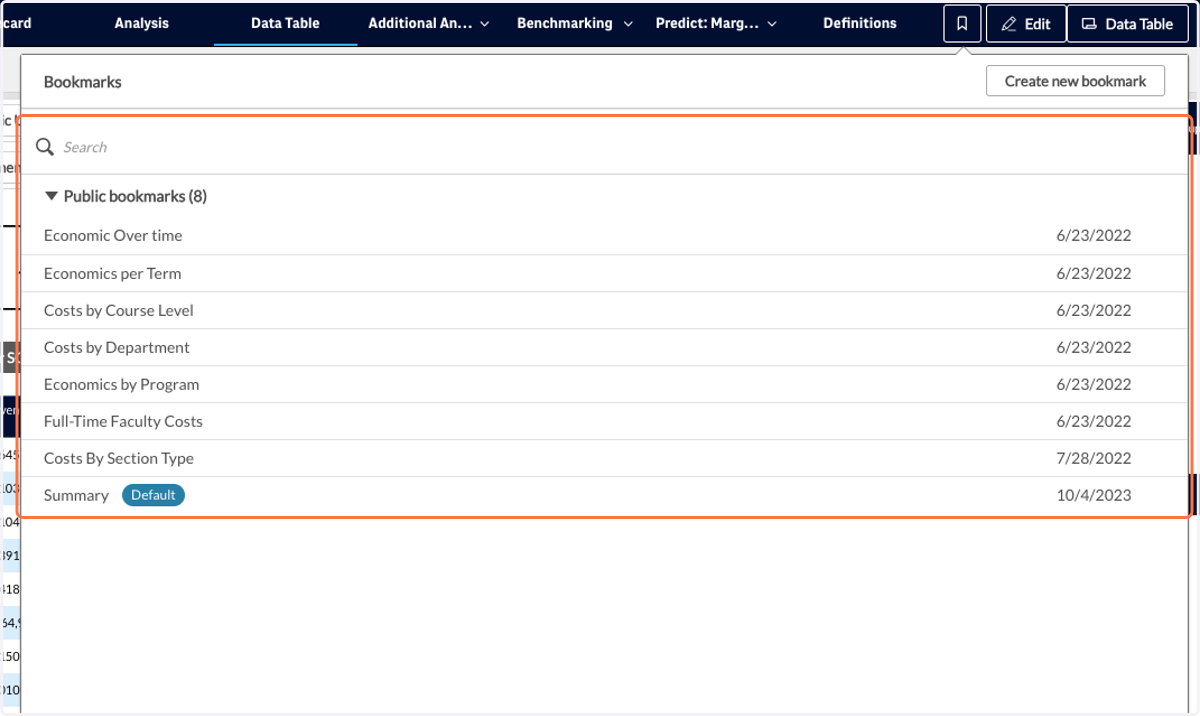Expand the Predict: Marg... dropdown

point(716,23)
